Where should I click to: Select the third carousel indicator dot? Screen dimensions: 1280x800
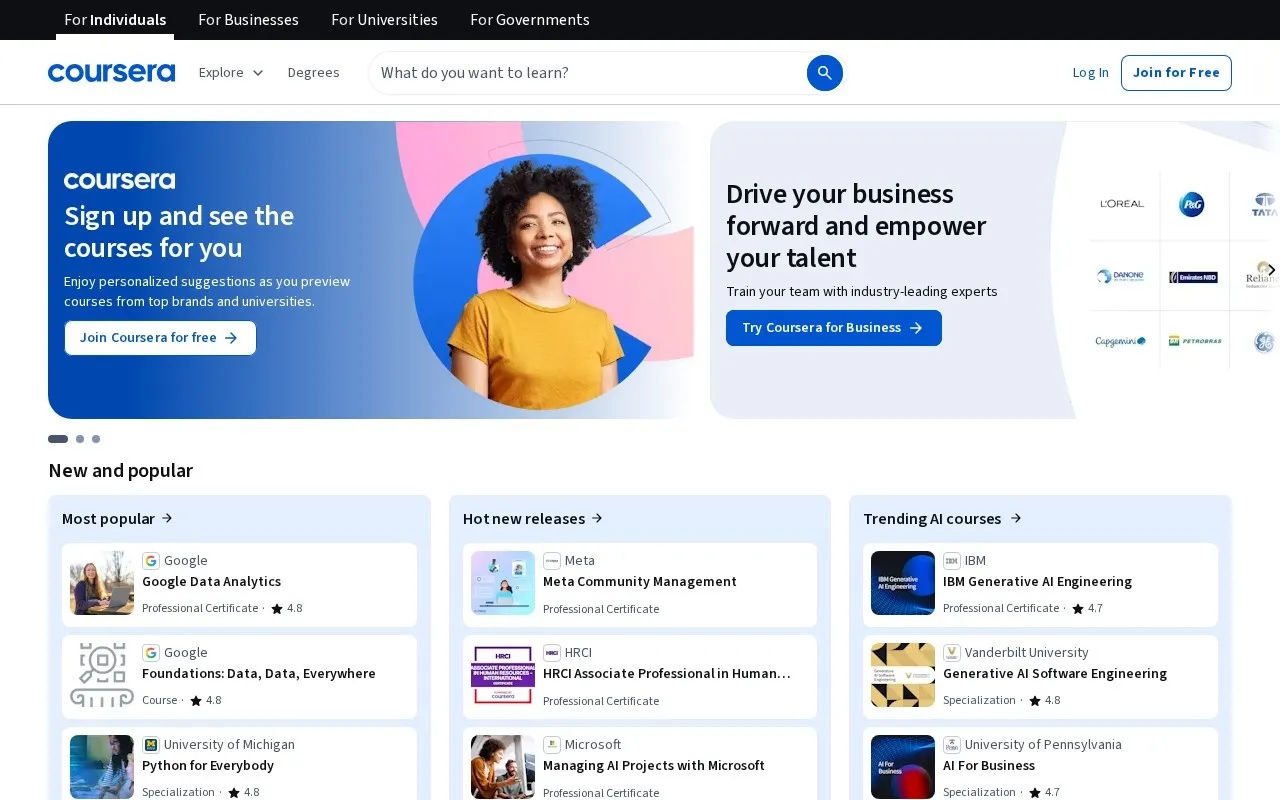96,439
